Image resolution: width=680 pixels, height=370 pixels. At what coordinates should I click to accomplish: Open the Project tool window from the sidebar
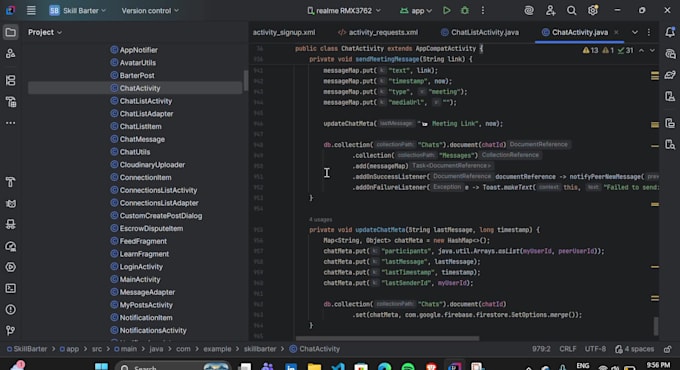click(10, 32)
